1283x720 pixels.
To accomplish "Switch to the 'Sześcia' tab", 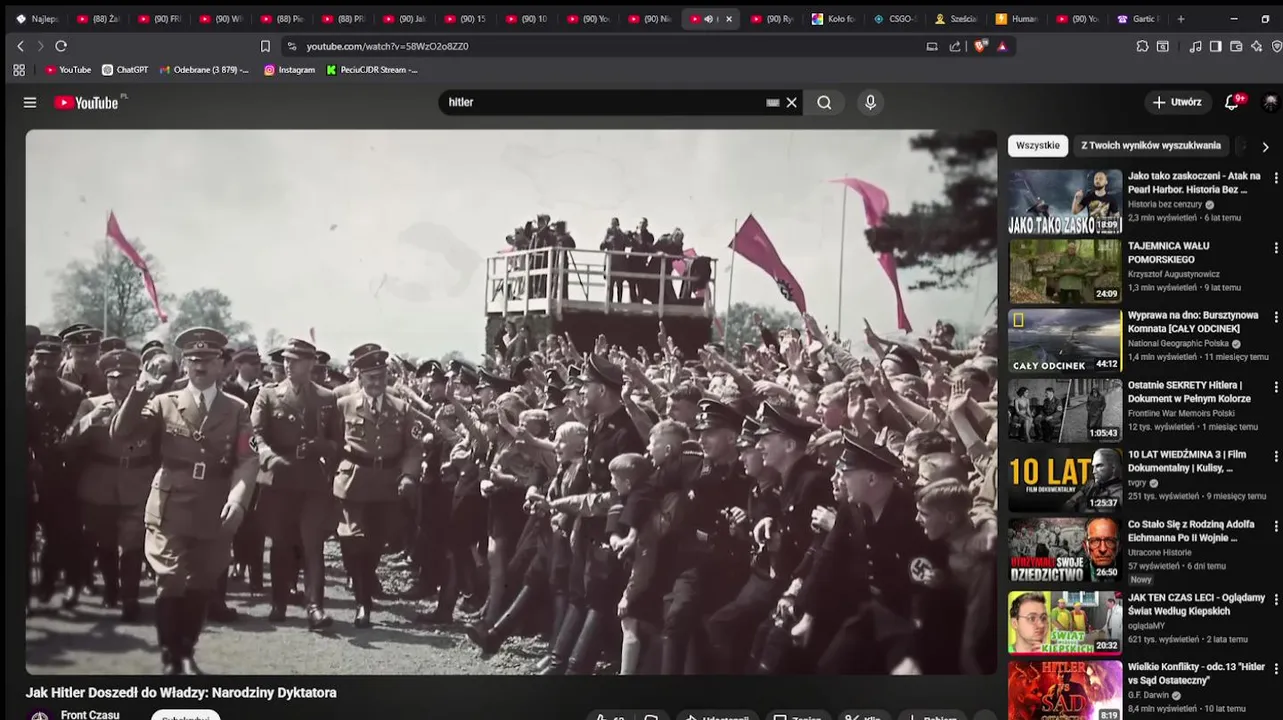I will coord(956,19).
